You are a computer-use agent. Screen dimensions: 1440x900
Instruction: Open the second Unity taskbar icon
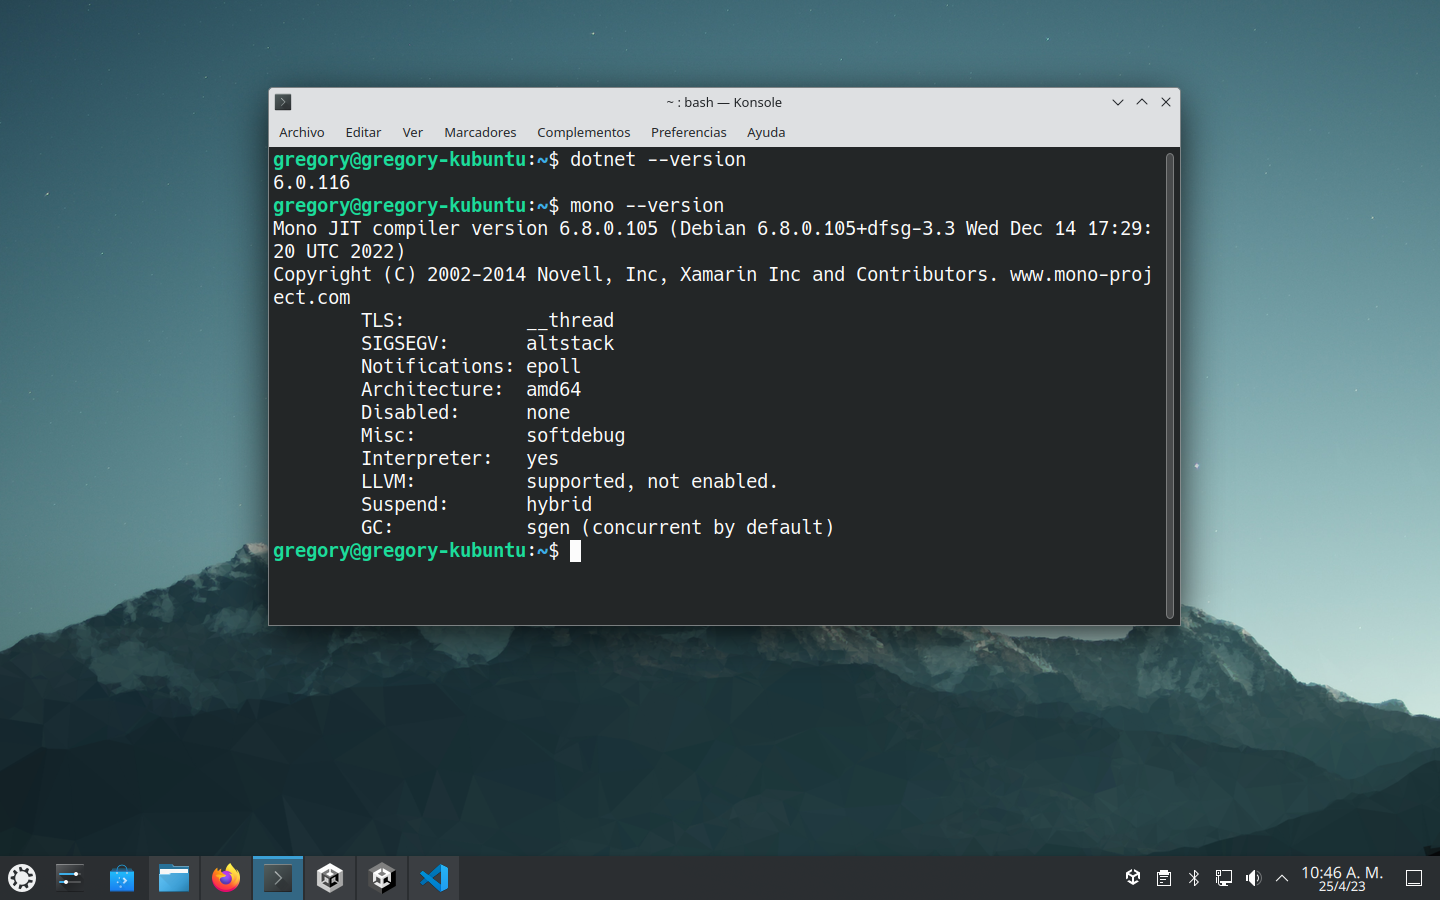click(382, 878)
